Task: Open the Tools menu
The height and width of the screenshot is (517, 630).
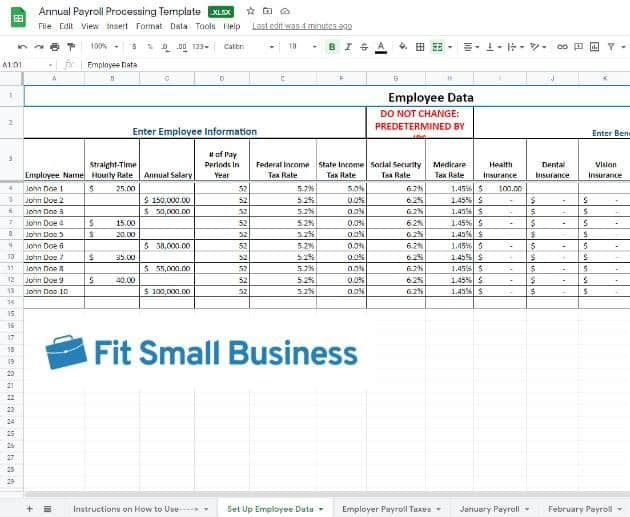Action: (x=205, y=26)
